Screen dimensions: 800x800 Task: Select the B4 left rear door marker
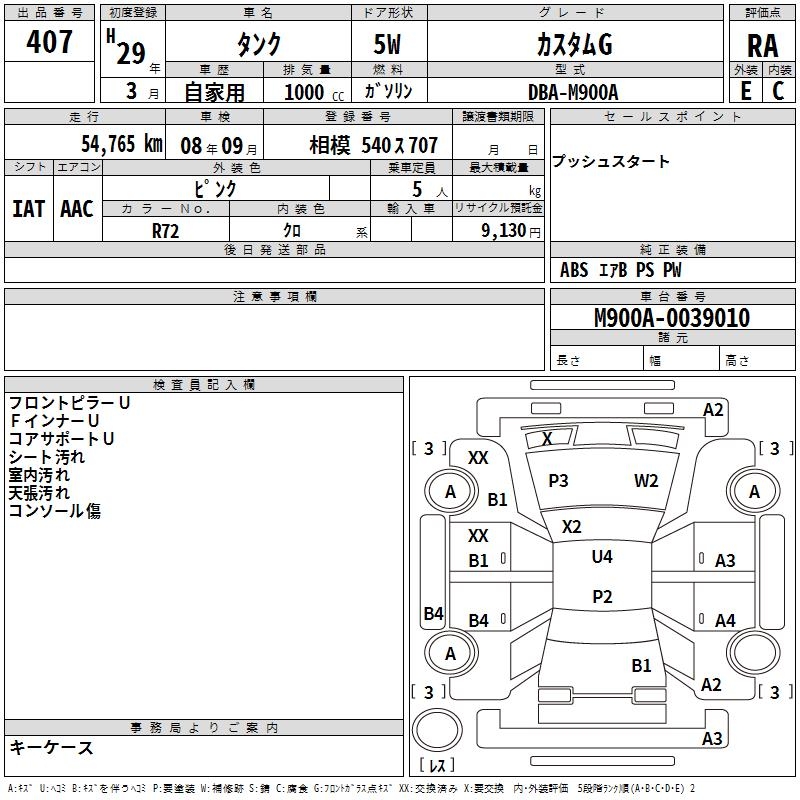click(x=479, y=620)
